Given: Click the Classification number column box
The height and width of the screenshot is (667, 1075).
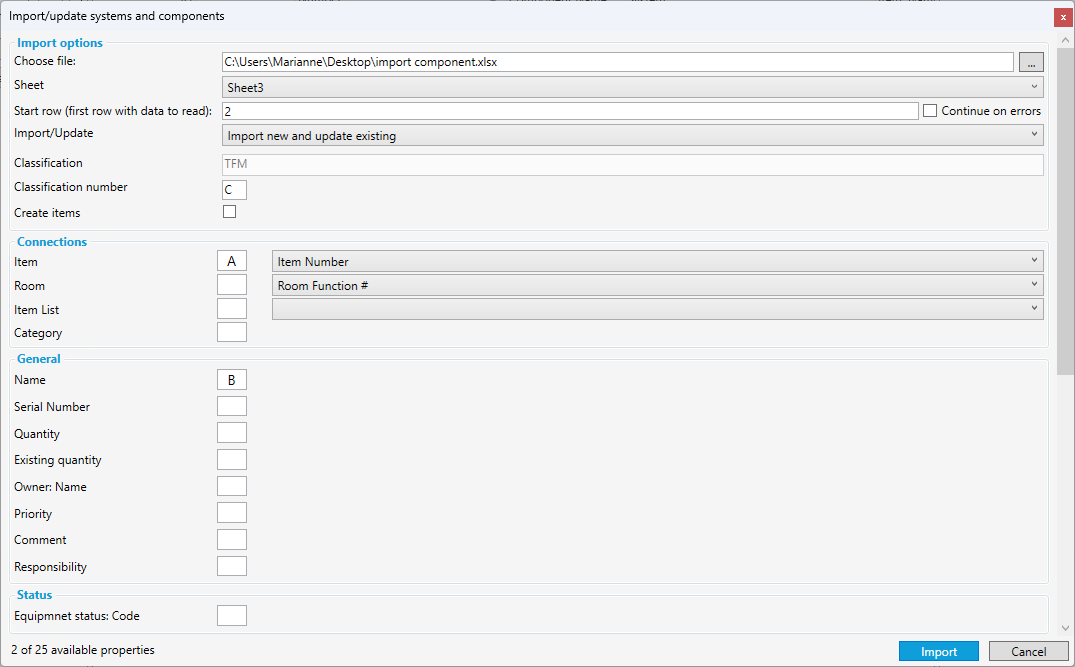Looking at the screenshot, I should (x=232, y=190).
